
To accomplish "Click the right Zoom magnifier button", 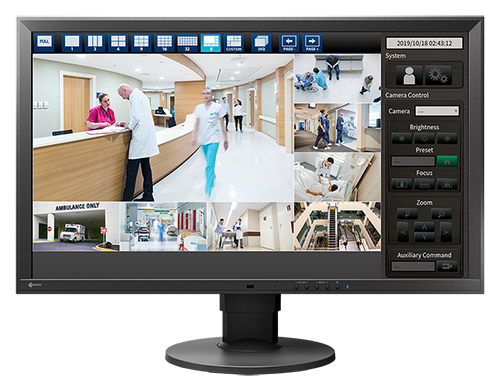I will point(441,214).
